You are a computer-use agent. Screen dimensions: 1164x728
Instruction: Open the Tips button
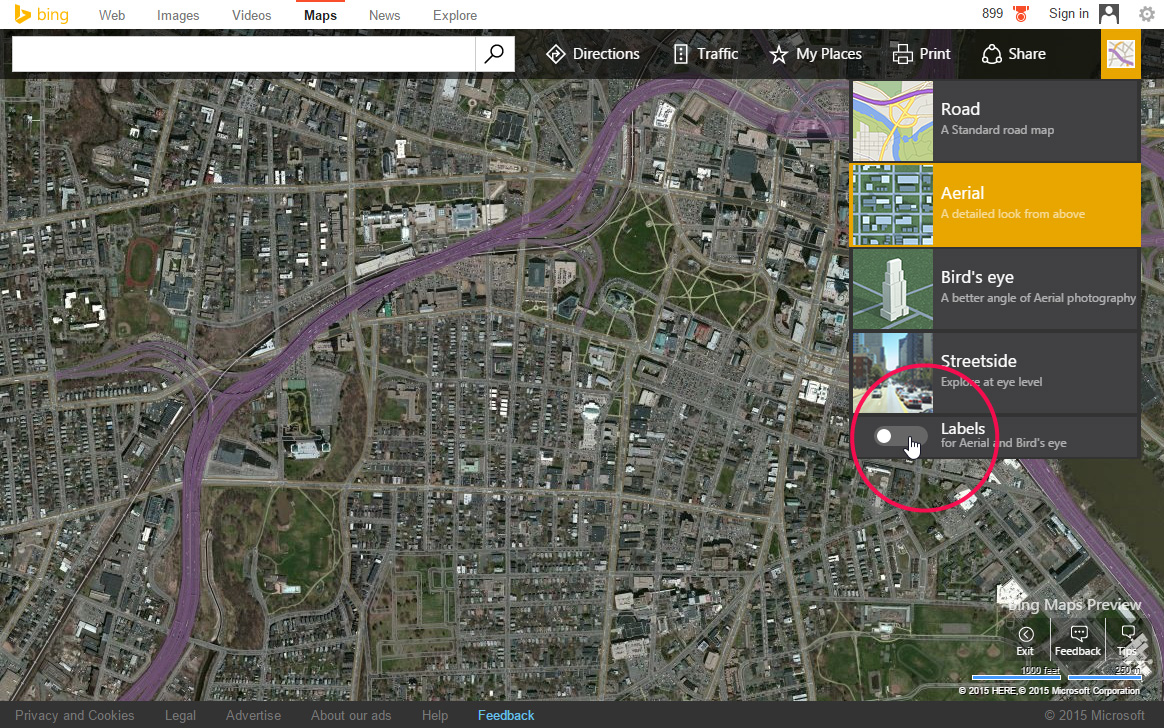pyautogui.click(x=1127, y=641)
